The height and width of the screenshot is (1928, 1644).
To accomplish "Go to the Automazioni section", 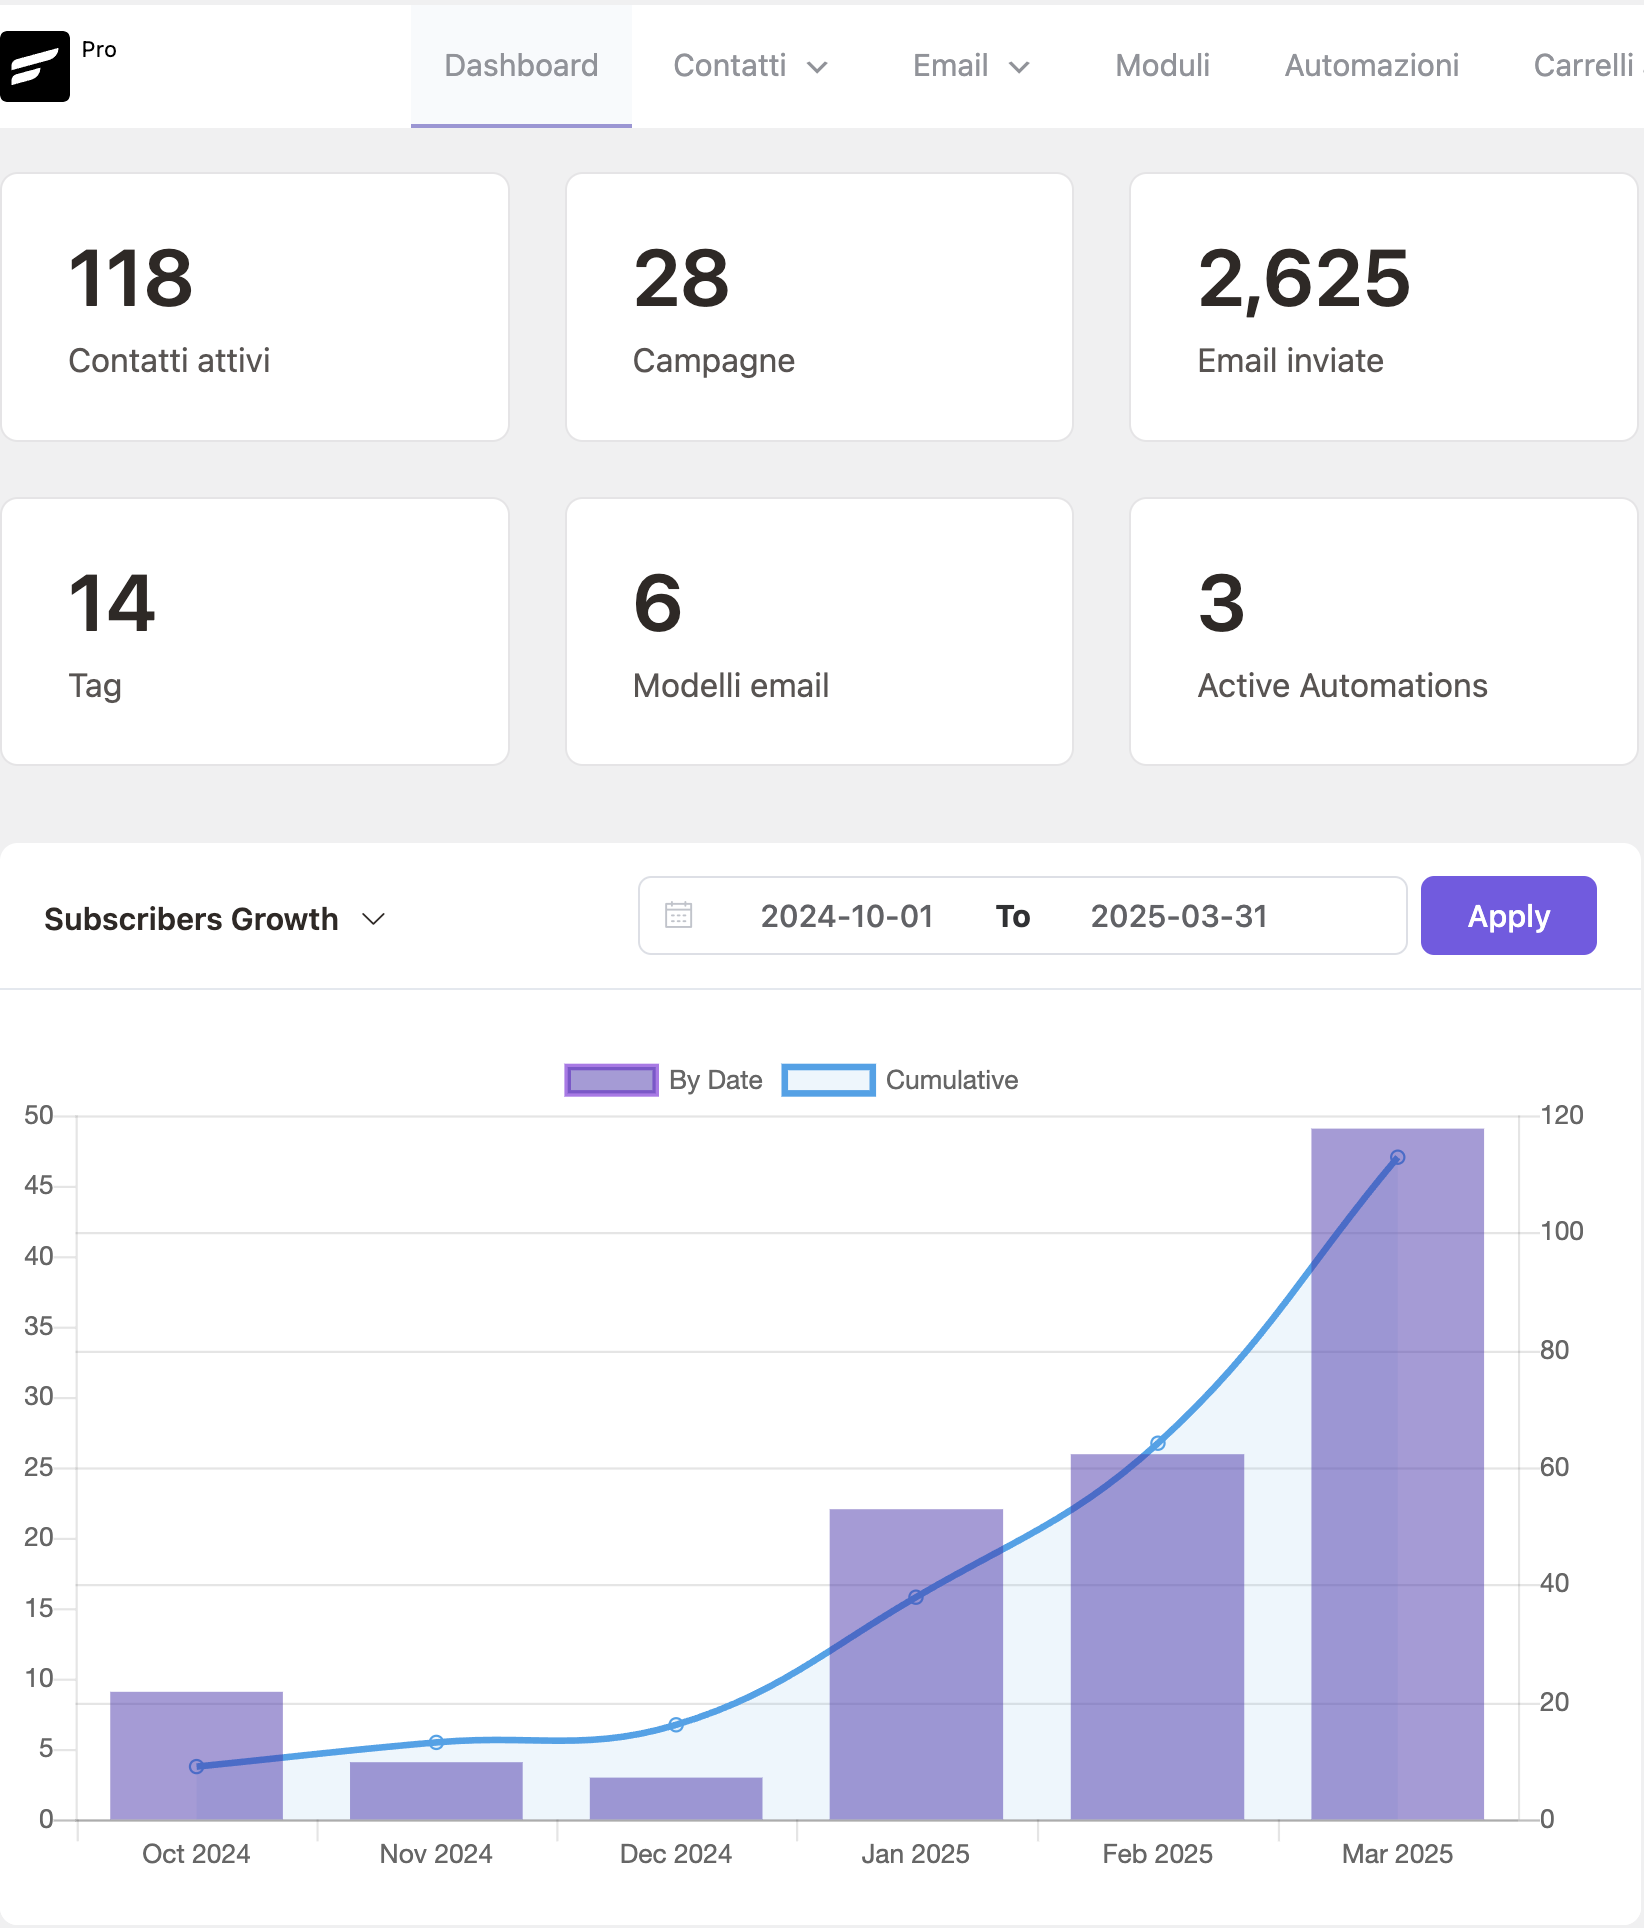I will (1371, 66).
